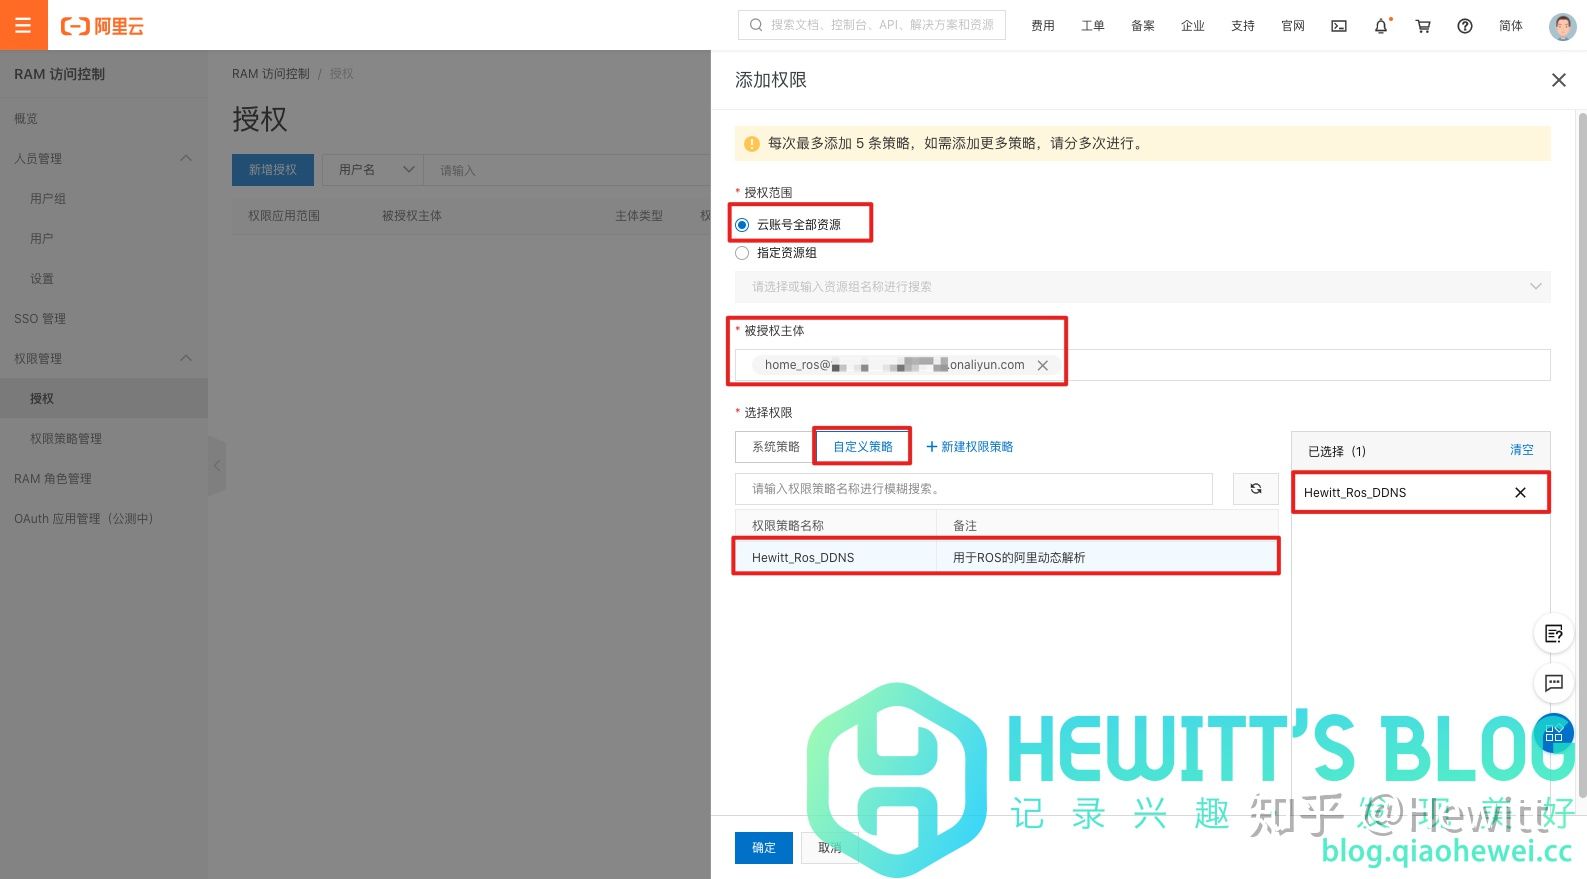Switch to the 系统策略 tab
The width and height of the screenshot is (1587, 879).
click(776, 447)
